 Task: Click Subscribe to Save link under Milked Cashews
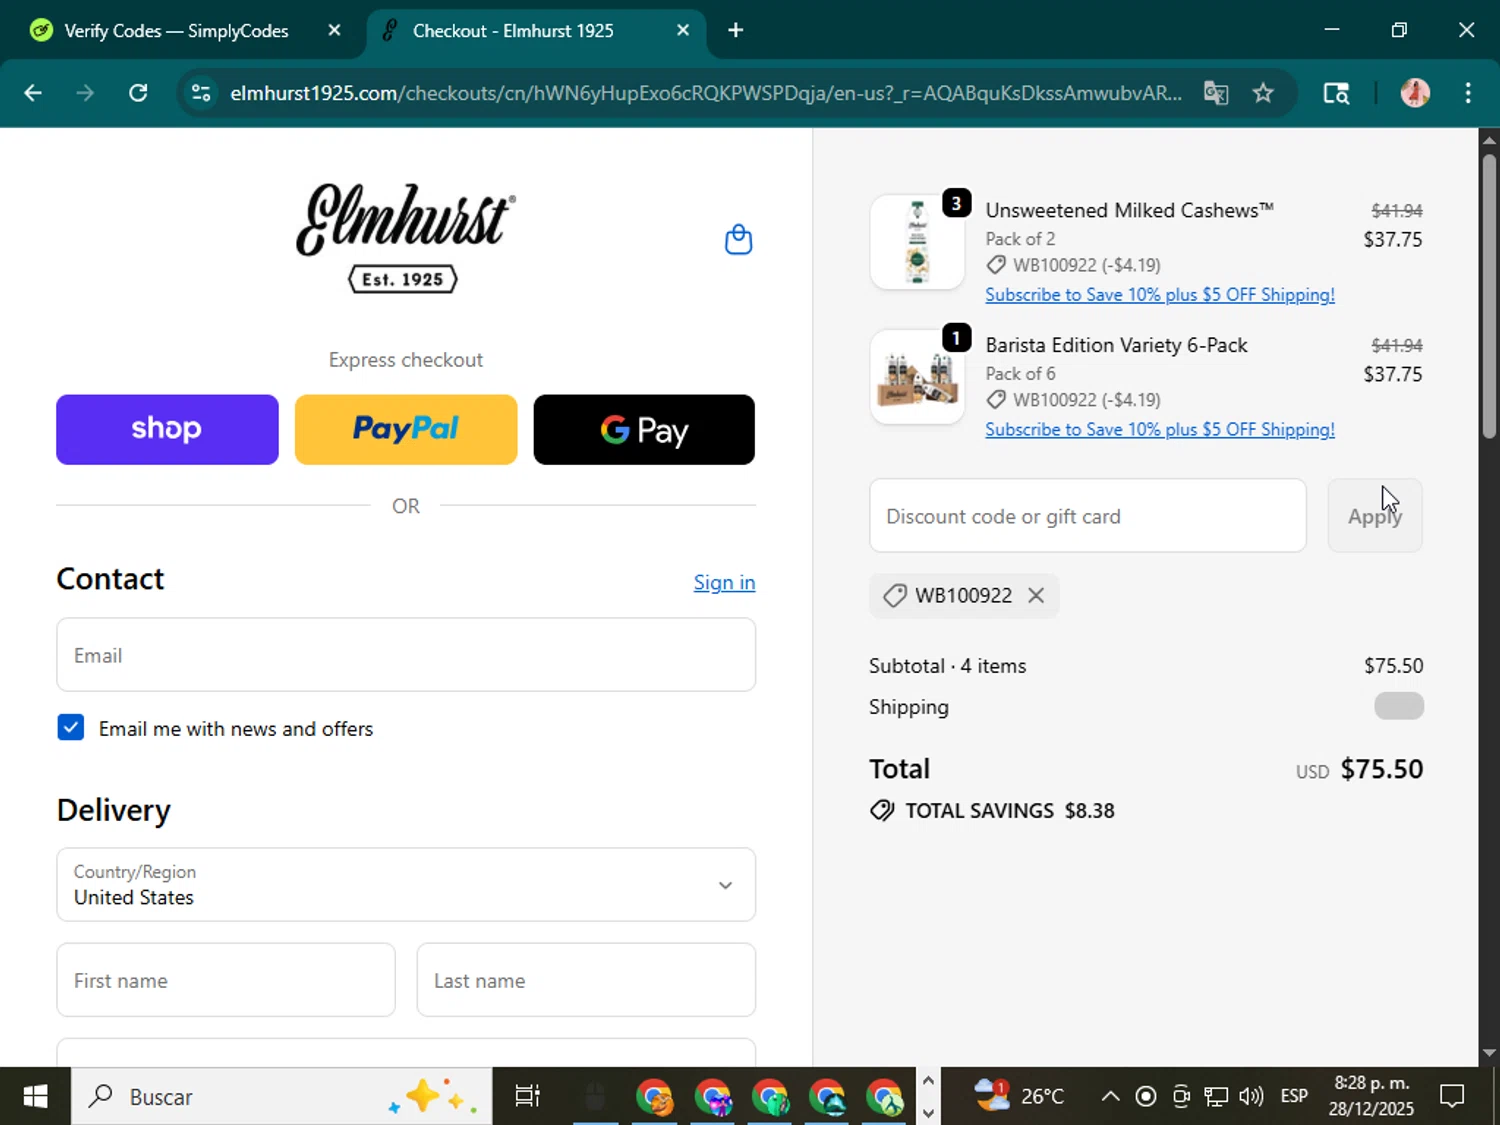(x=1160, y=295)
